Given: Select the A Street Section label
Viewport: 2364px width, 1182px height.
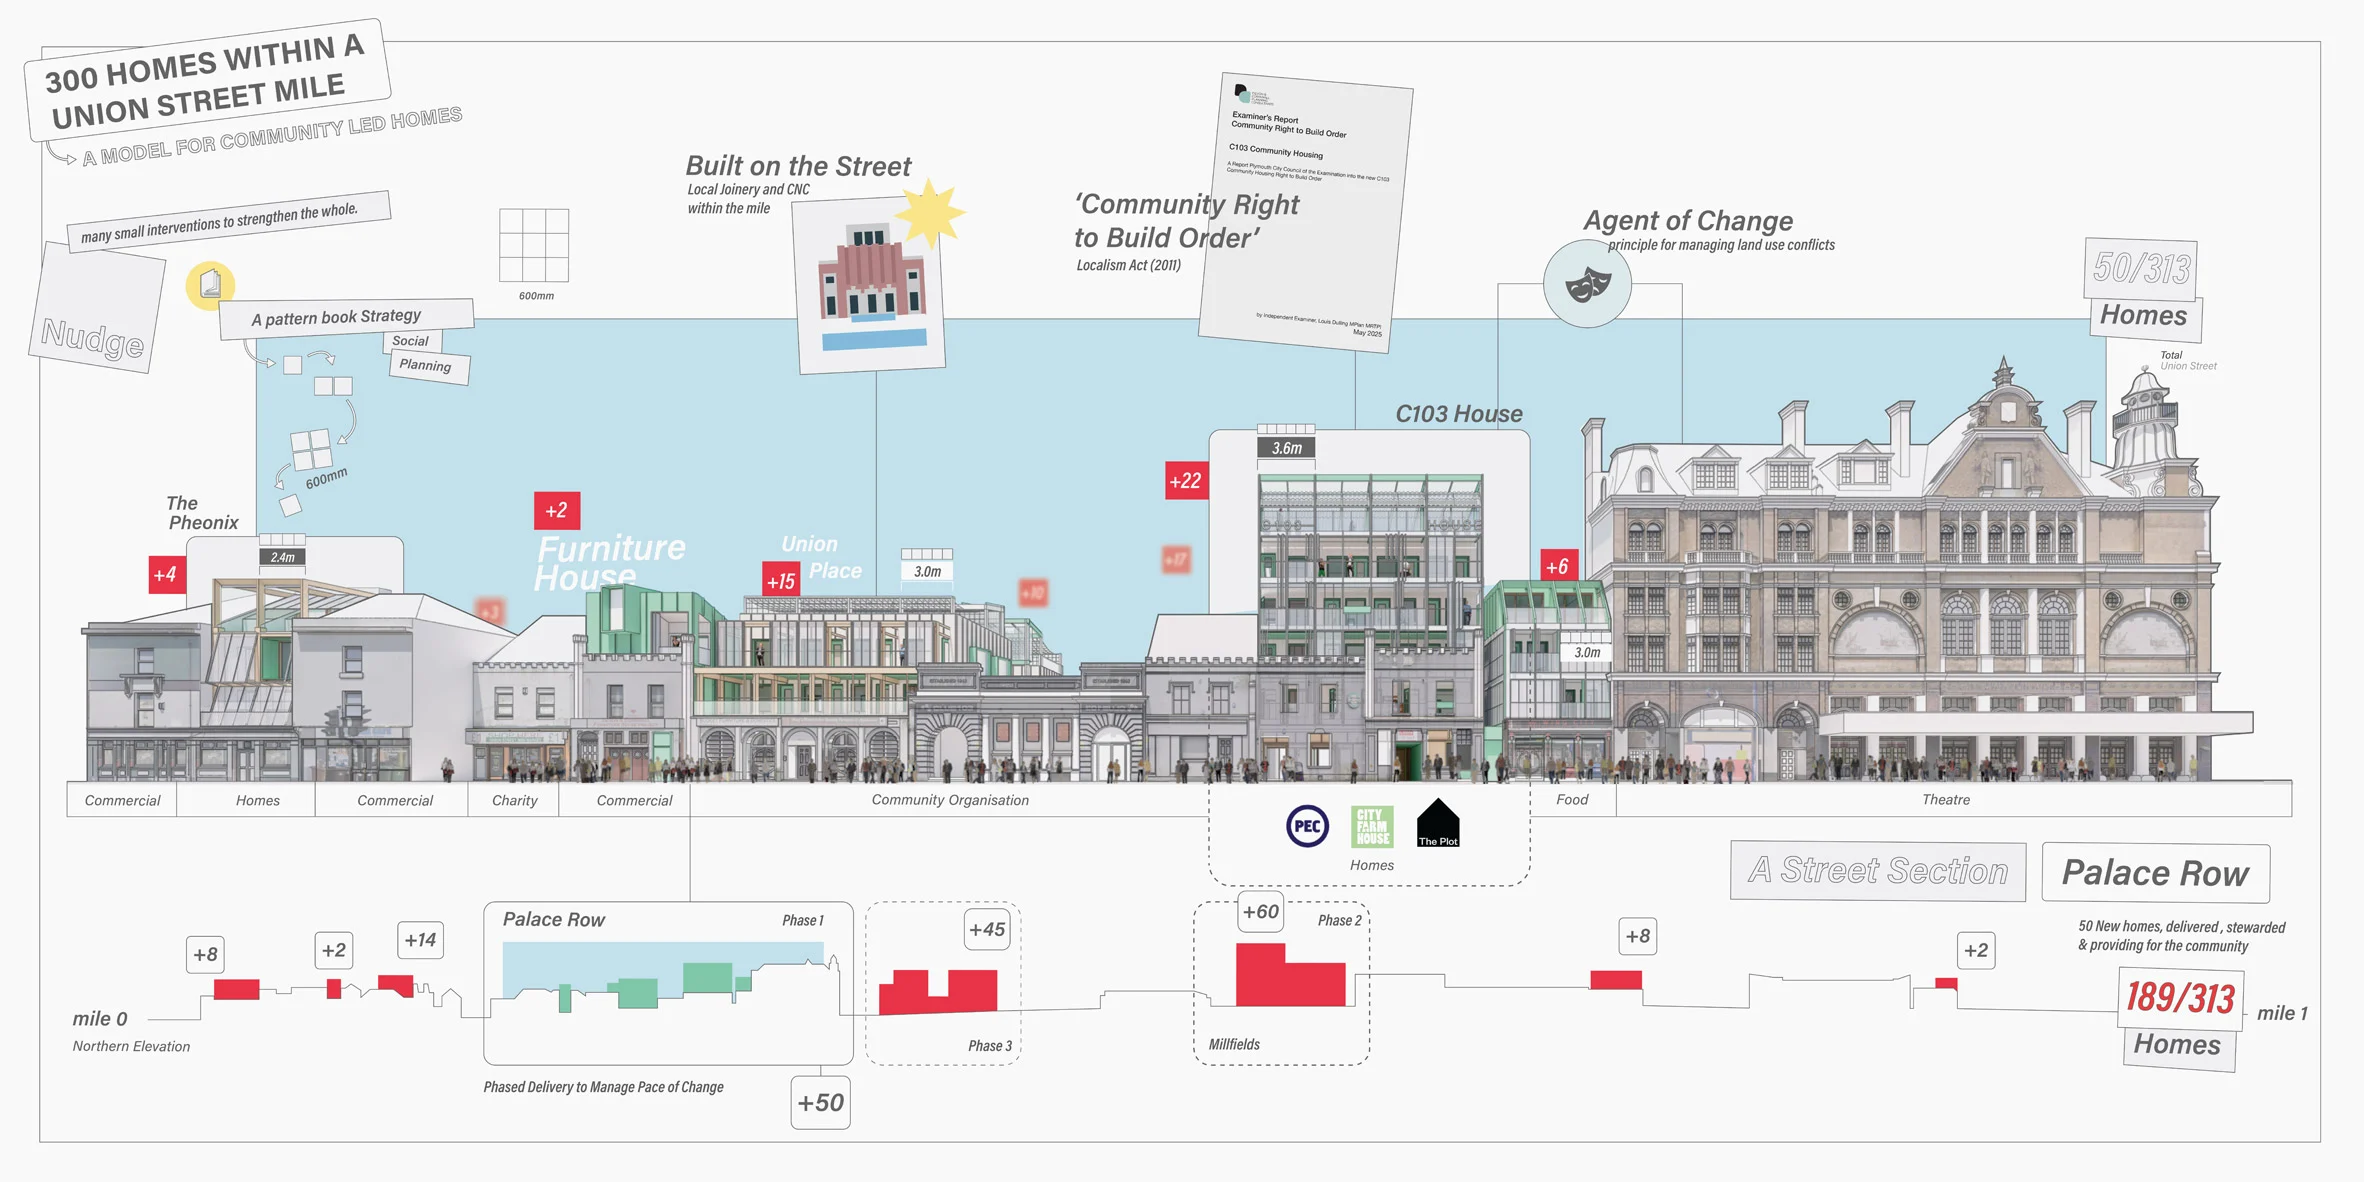Looking at the screenshot, I should point(1877,871).
